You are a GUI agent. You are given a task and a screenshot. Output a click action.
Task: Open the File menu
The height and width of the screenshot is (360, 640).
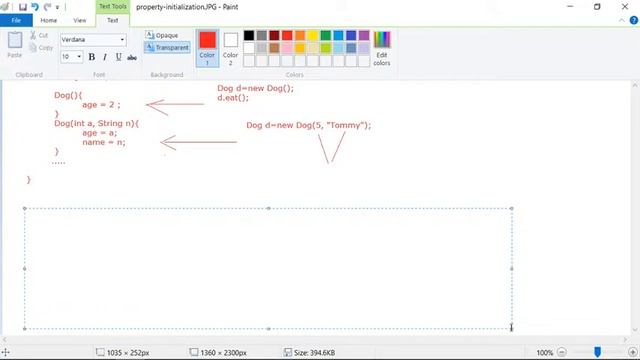16,20
